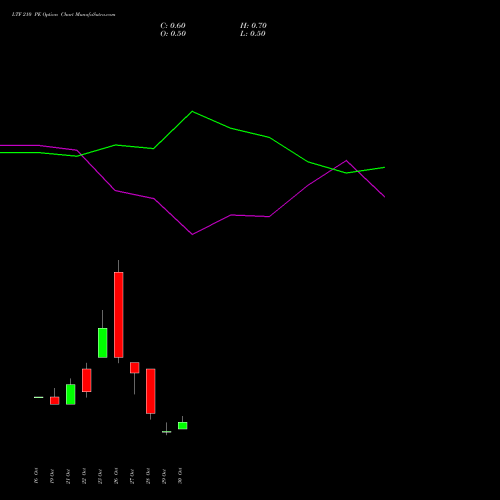Select the green candle above 23 Oct

coord(103,343)
